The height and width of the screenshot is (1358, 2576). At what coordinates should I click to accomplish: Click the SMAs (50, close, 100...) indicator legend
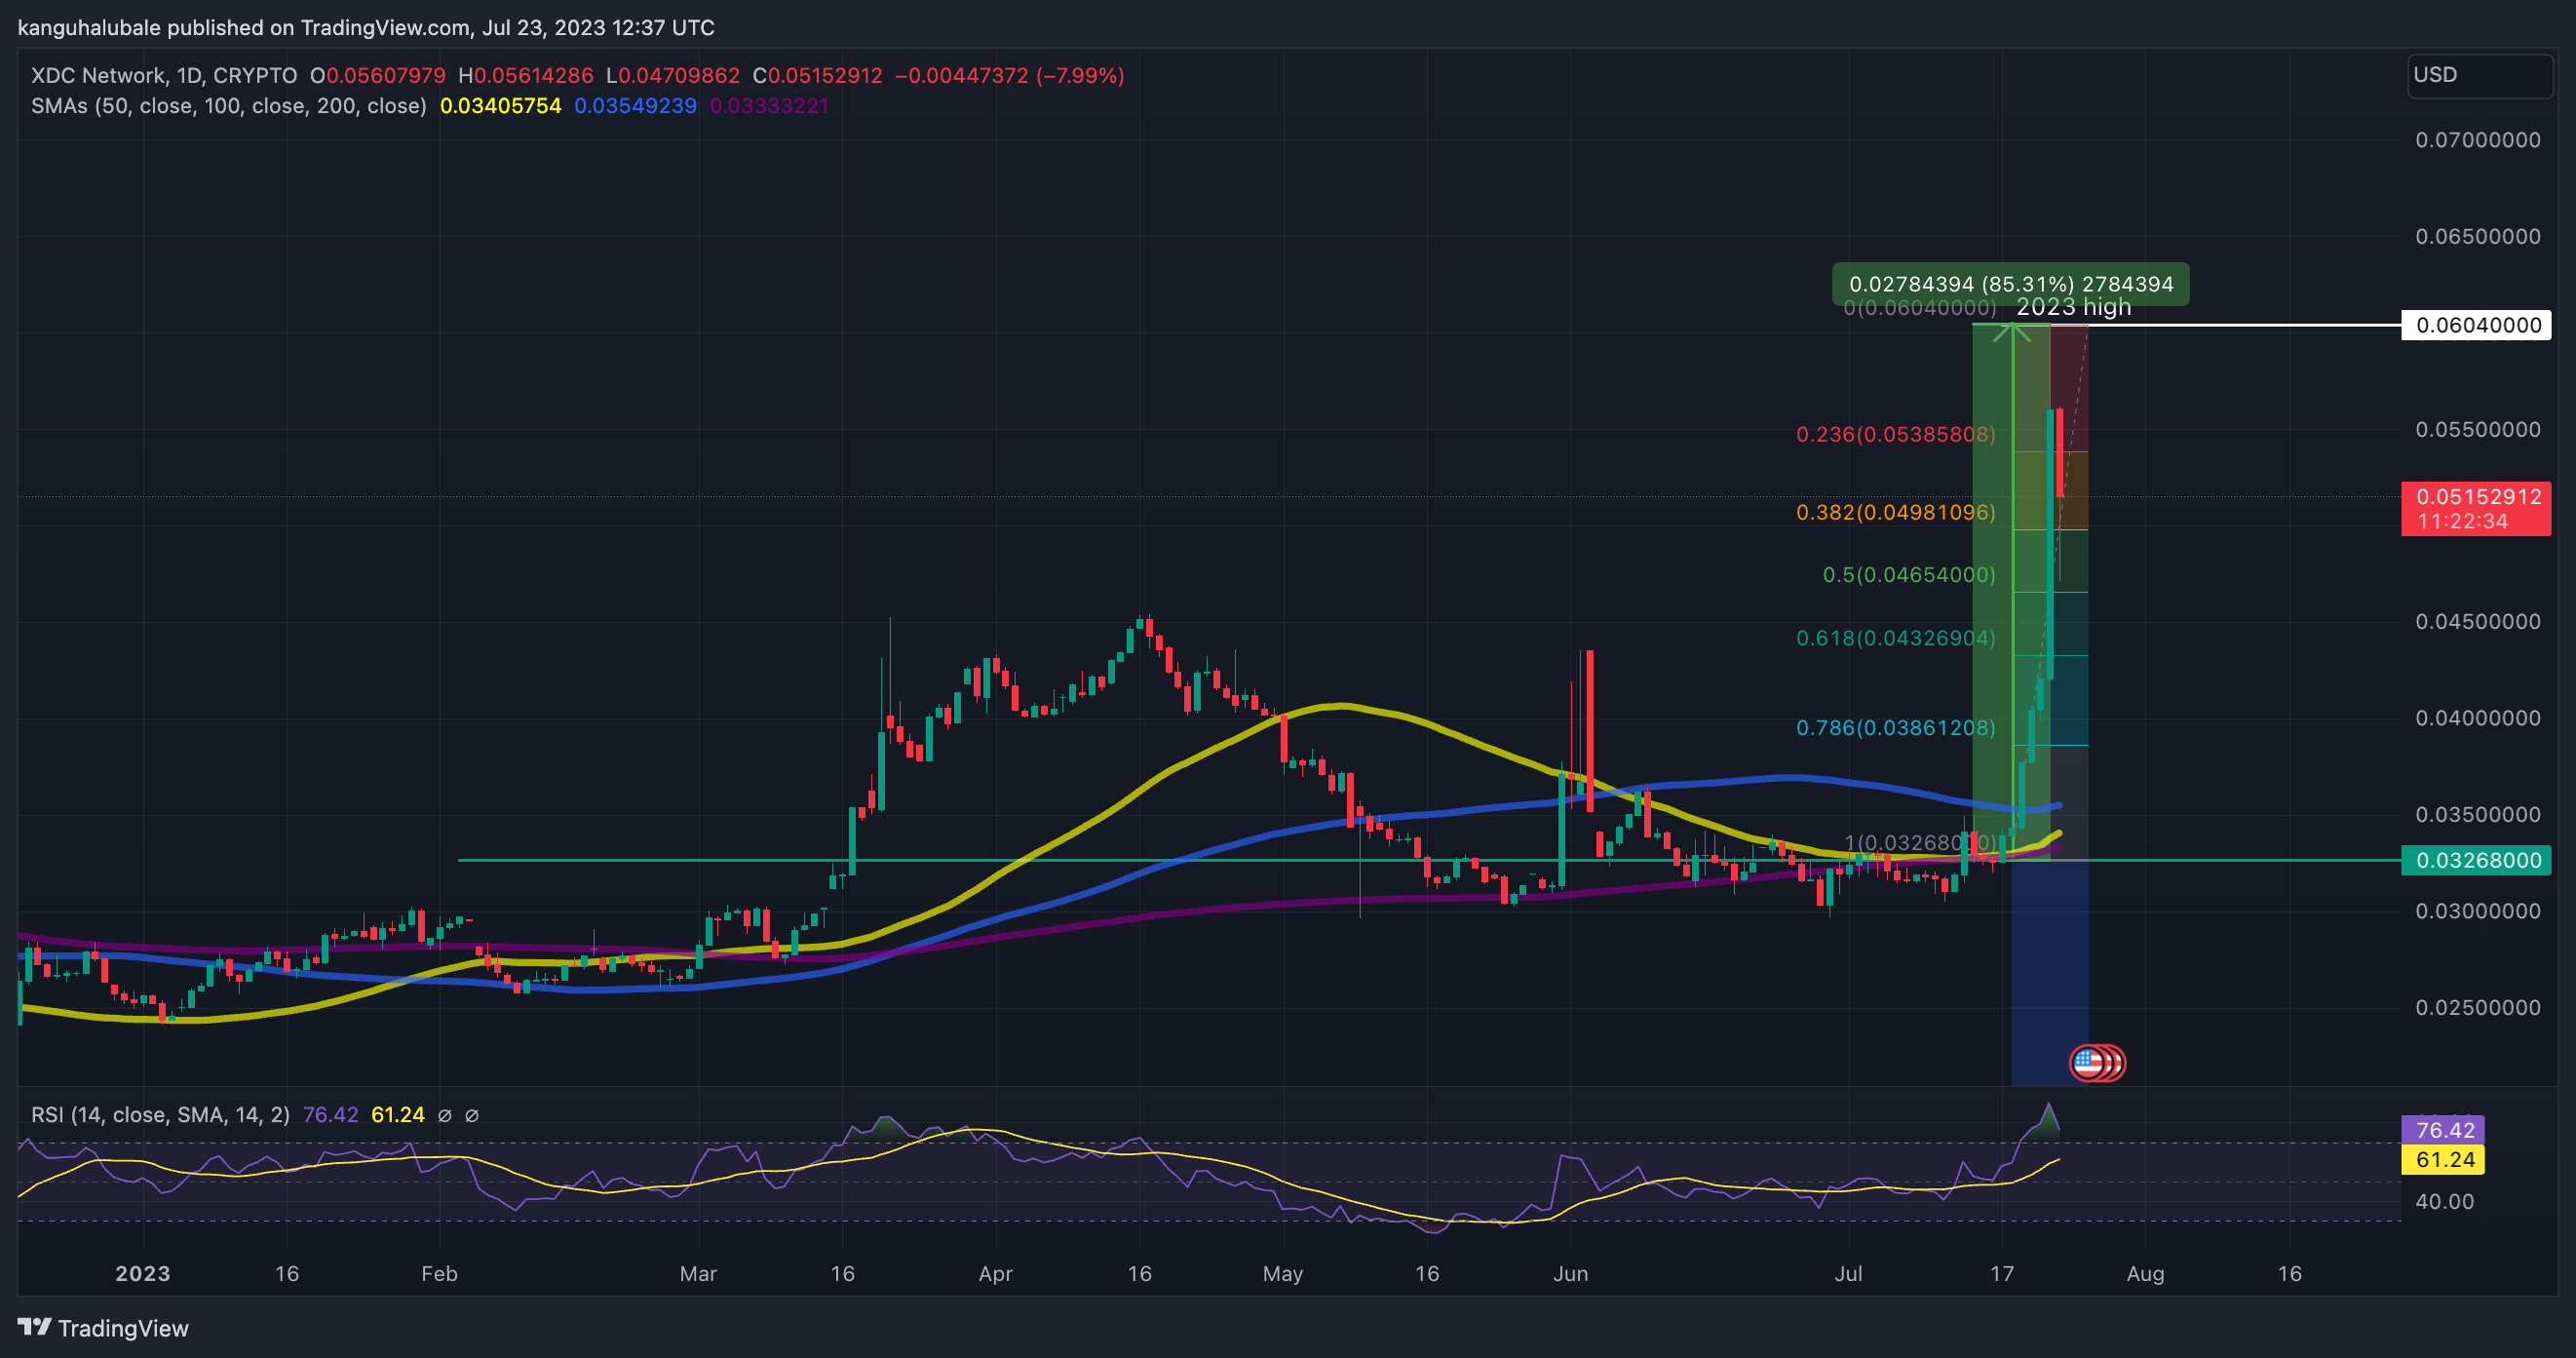click(x=229, y=106)
